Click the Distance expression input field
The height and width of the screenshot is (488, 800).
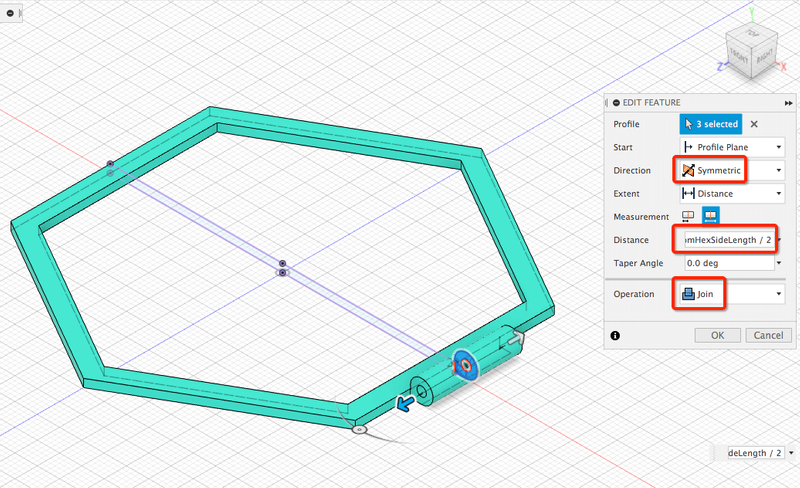(725, 240)
